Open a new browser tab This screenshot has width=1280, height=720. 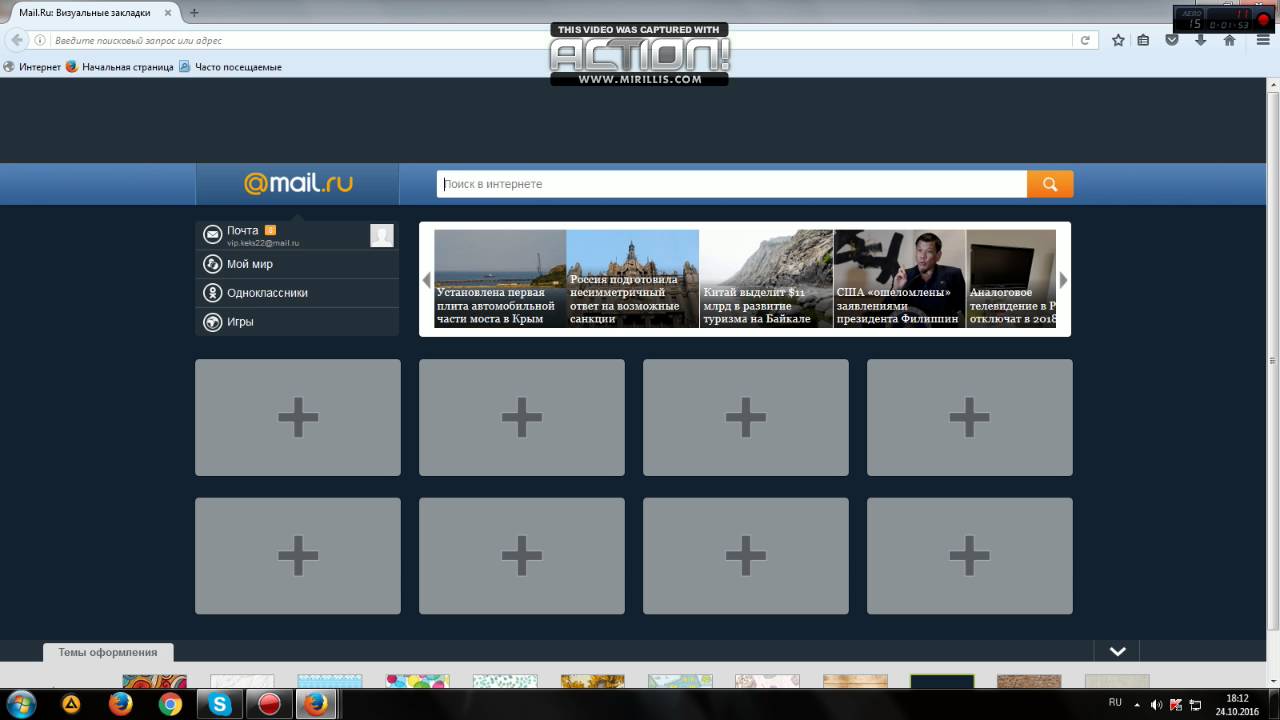(194, 12)
